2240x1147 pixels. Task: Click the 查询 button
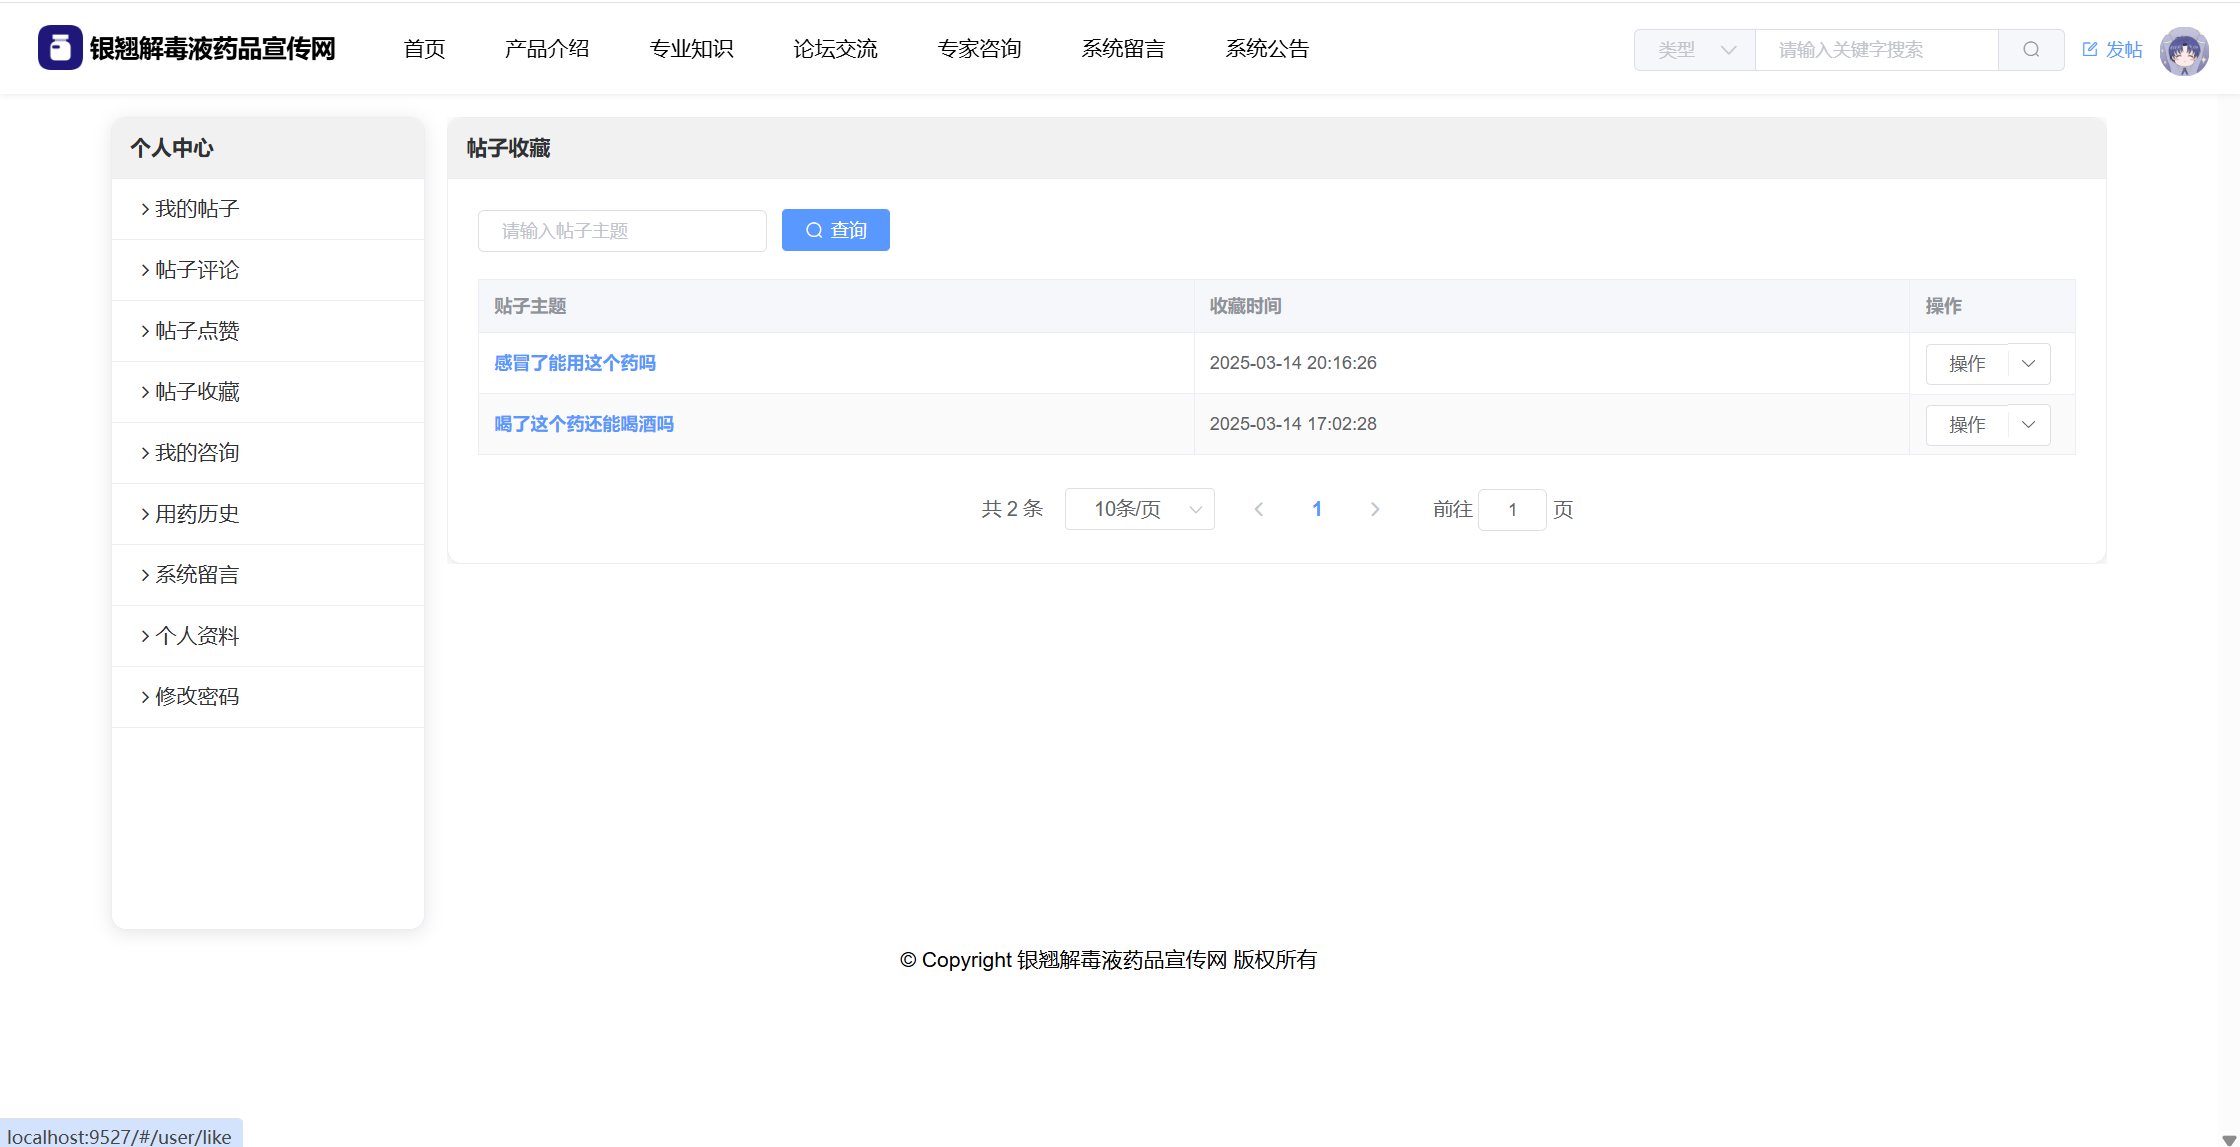[x=835, y=231]
